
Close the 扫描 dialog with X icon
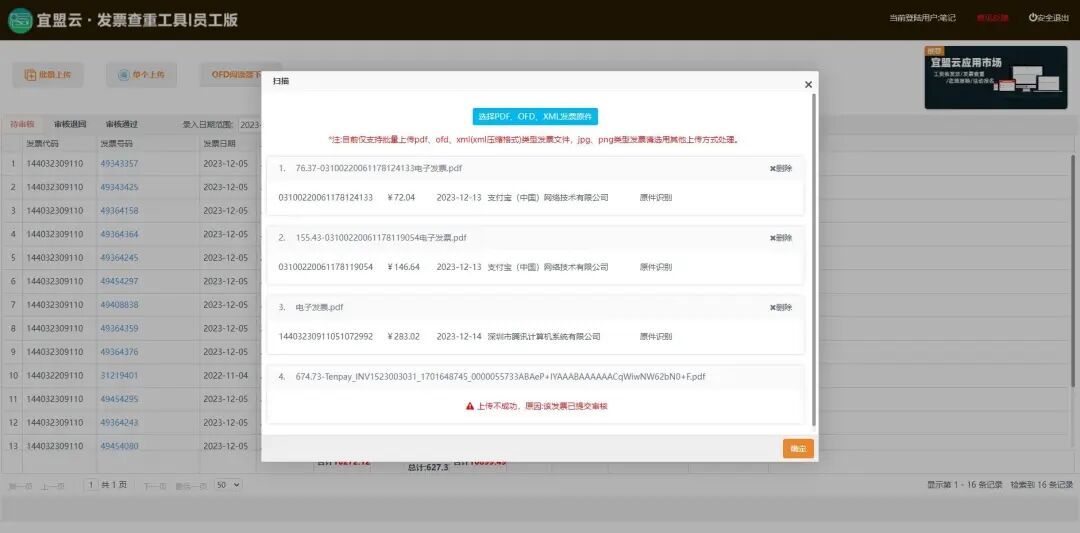[x=808, y=85]
